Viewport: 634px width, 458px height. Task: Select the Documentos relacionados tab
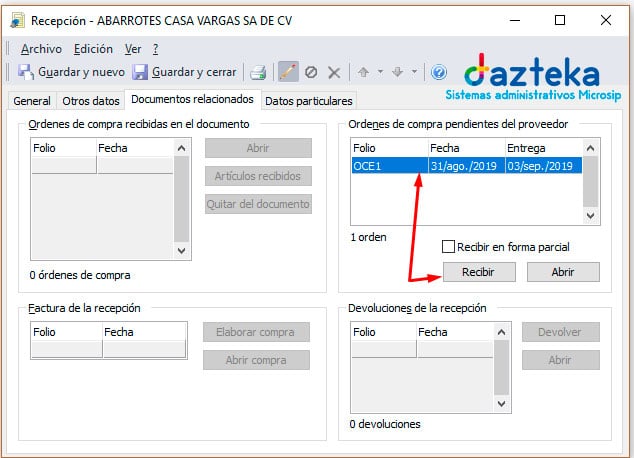pyautogui.click(x=192, y=99)
